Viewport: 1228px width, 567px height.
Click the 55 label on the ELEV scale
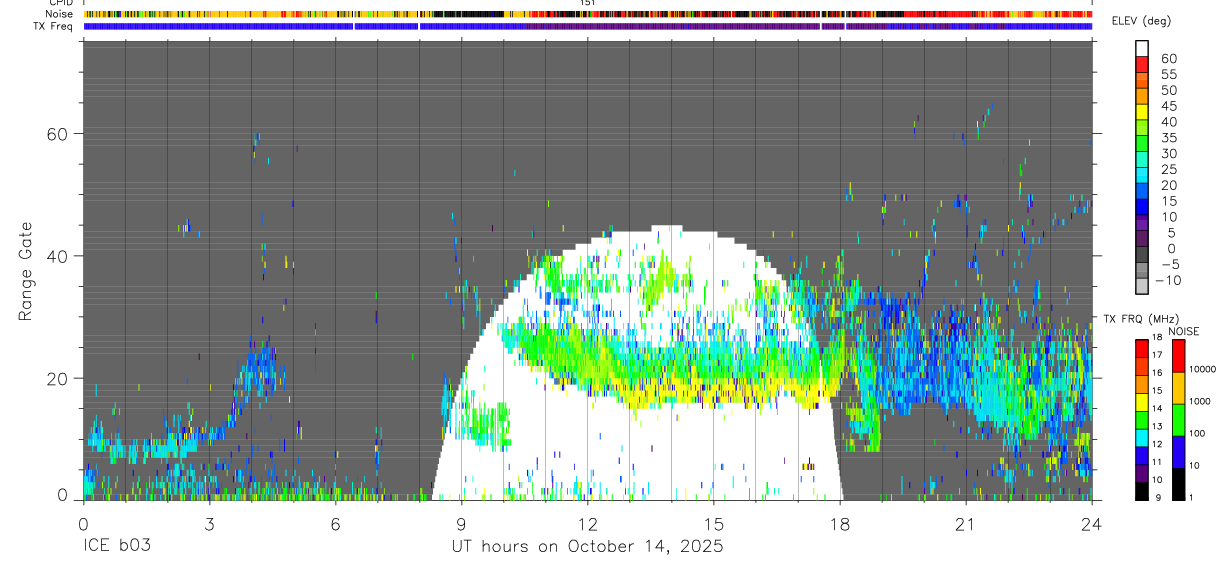[1168, 74]
